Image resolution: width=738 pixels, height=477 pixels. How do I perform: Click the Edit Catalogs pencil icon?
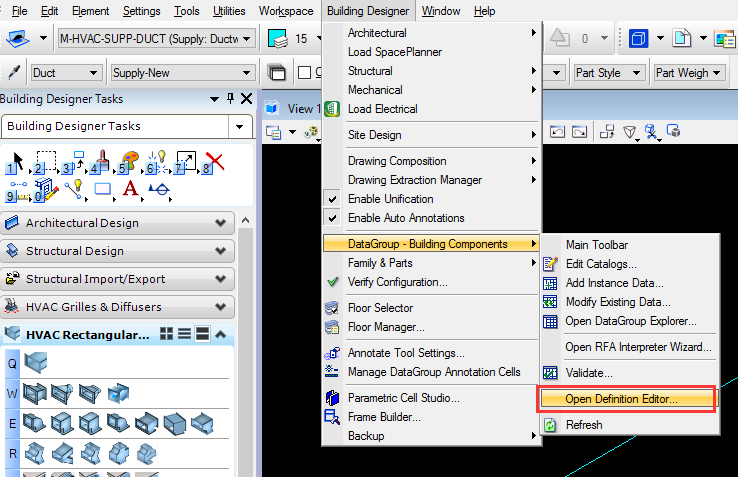550,264
